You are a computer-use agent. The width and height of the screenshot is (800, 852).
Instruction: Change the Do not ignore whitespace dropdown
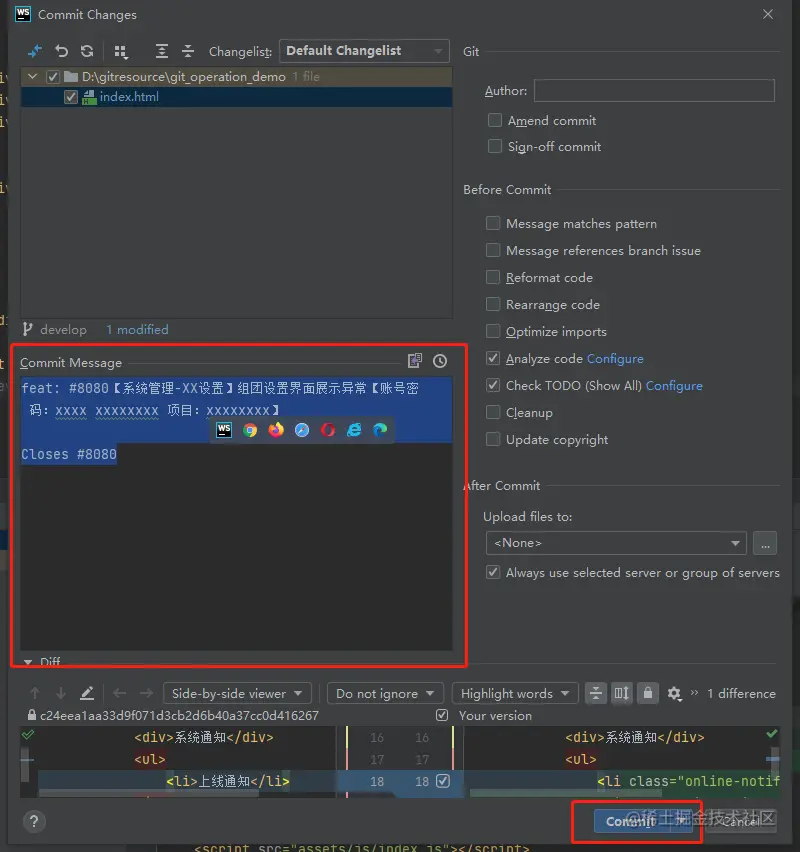[x=385, y=693]
